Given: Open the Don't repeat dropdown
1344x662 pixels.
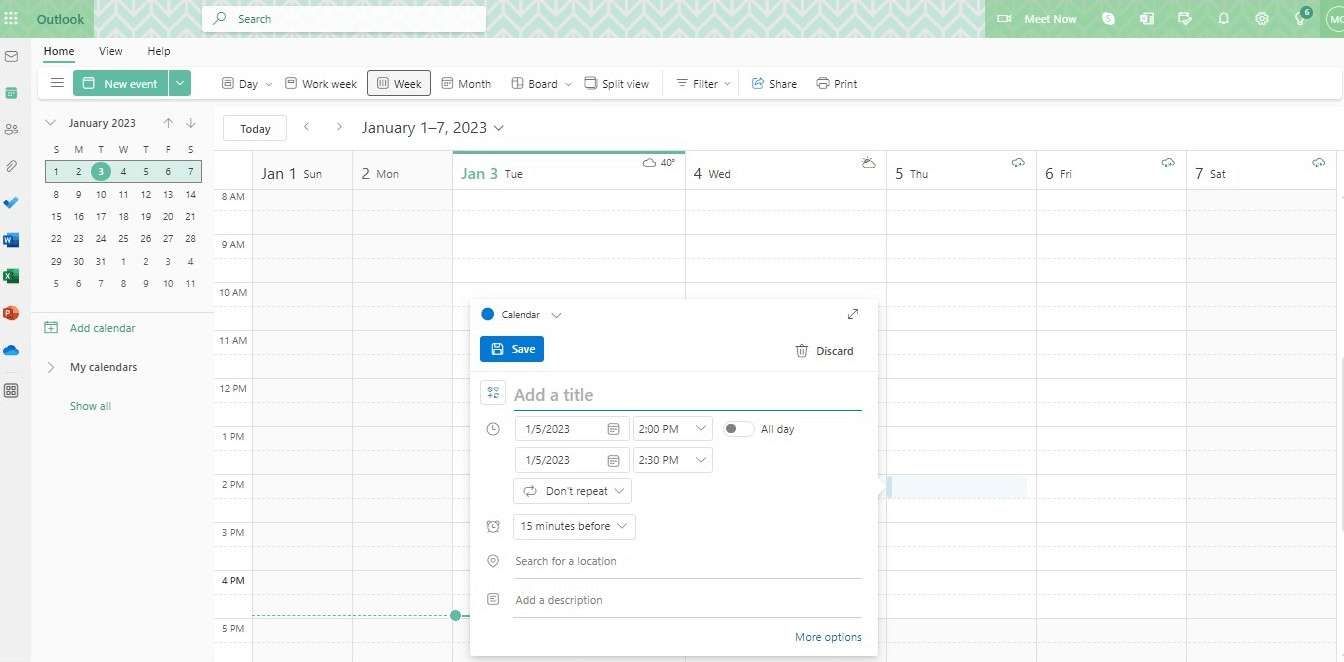Looking at the screenshot, I should click(572, 491).
